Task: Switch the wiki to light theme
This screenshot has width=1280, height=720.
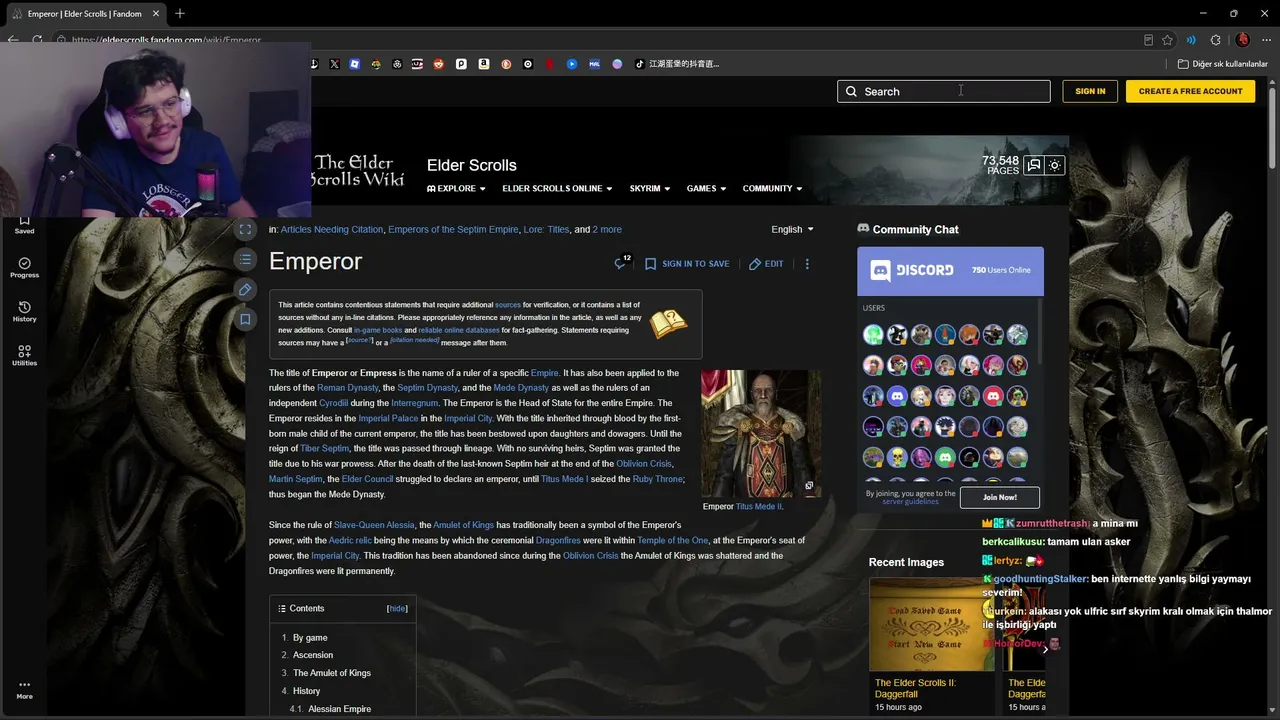Action: click(x=1055, y=165)
